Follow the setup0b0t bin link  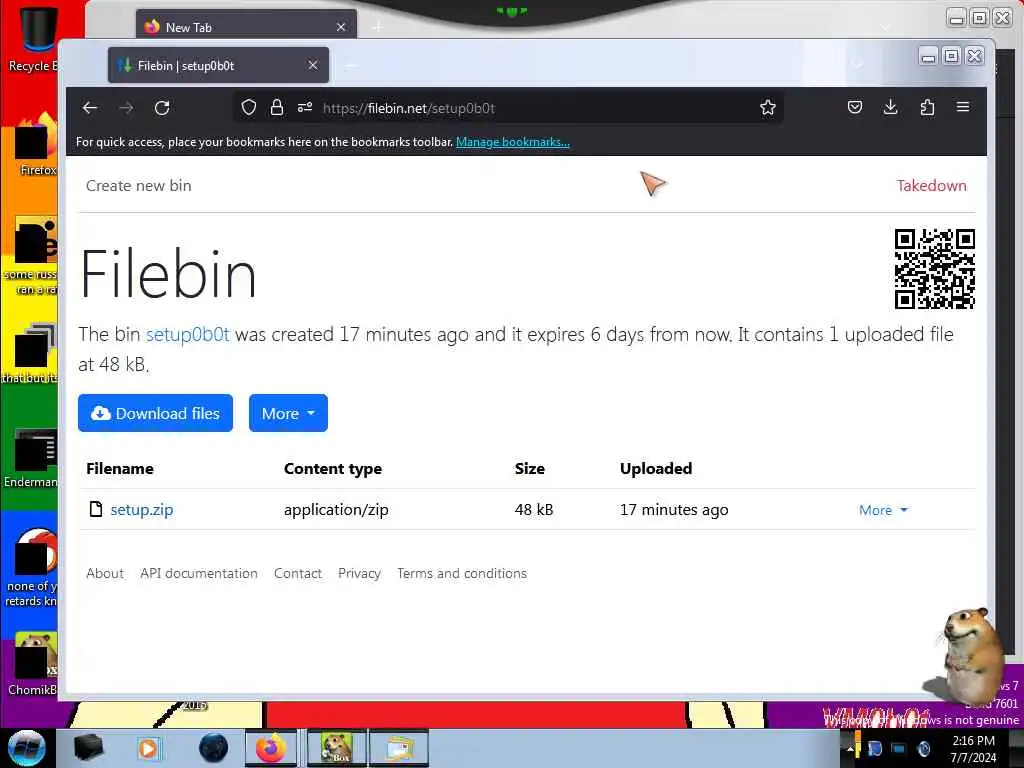(x=187, y=334)
